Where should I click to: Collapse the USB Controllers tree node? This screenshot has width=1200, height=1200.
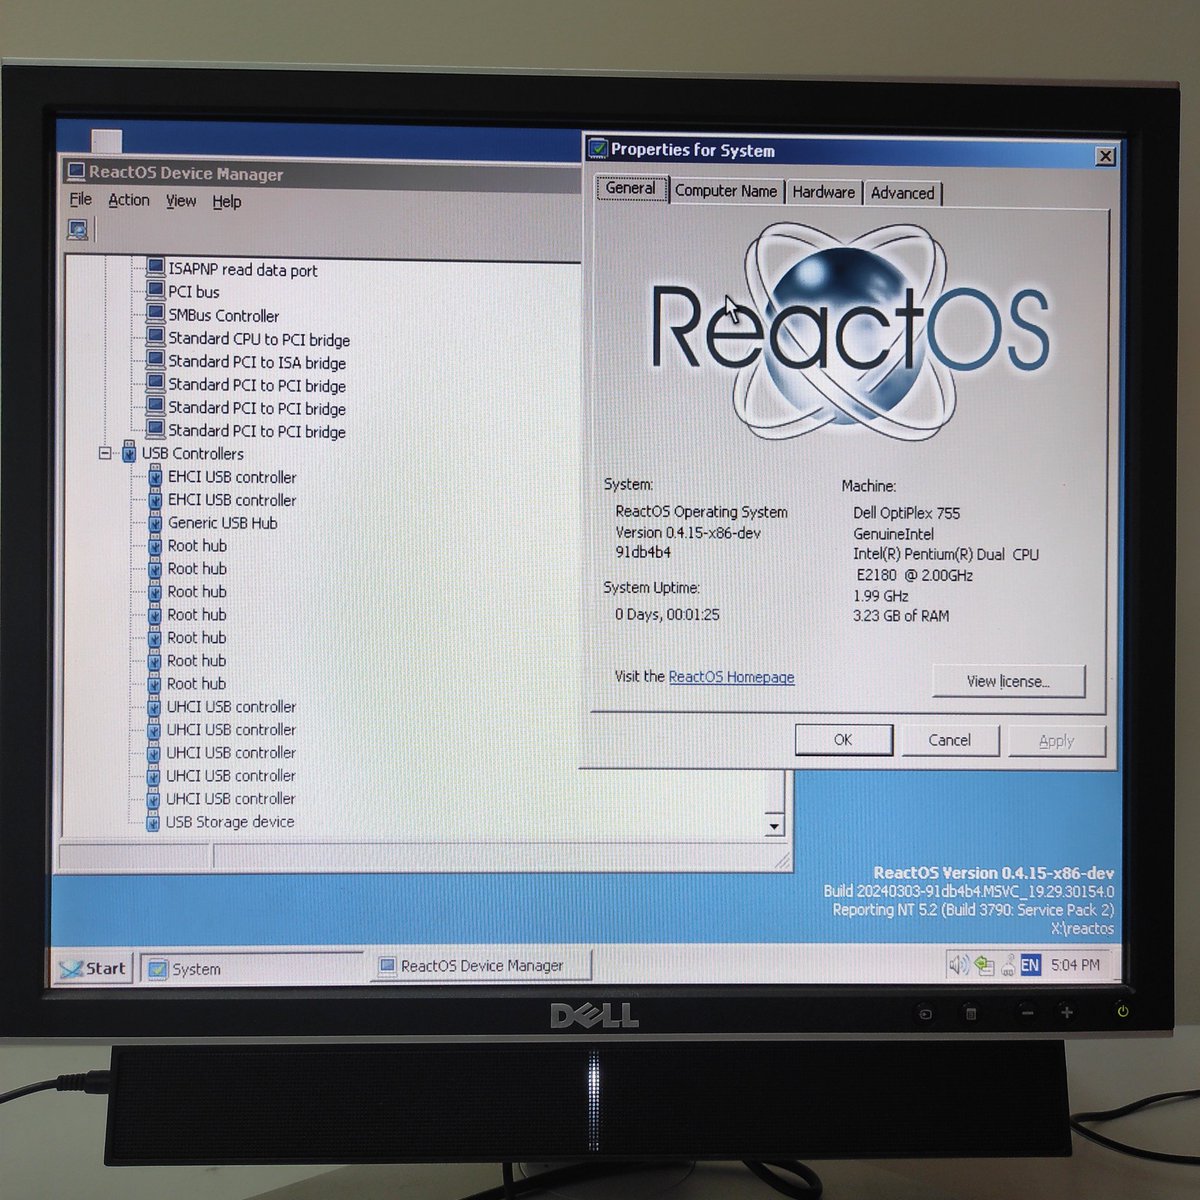pyautogui.click(x=105, y=453)
